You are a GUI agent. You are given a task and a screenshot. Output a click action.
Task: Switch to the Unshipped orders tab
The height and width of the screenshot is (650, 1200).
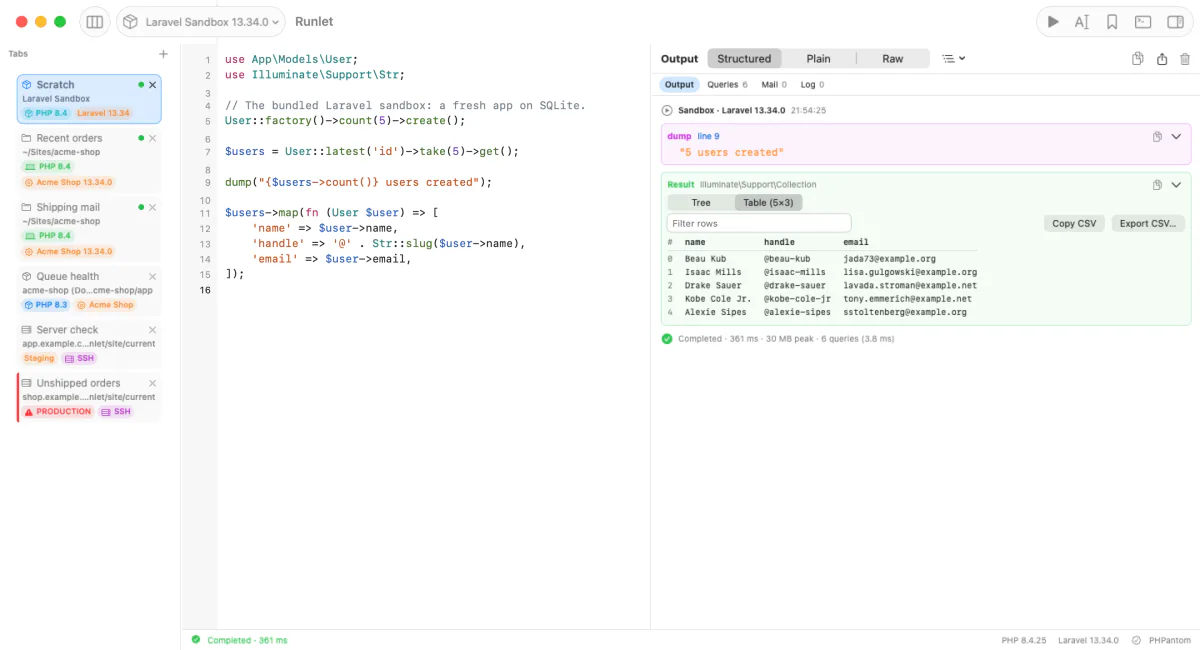88,397
